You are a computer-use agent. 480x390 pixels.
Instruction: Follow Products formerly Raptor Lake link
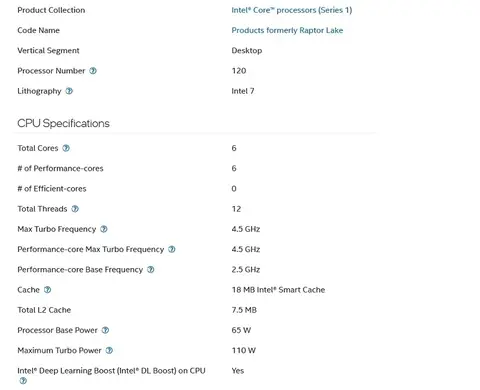tap(287, 30)
